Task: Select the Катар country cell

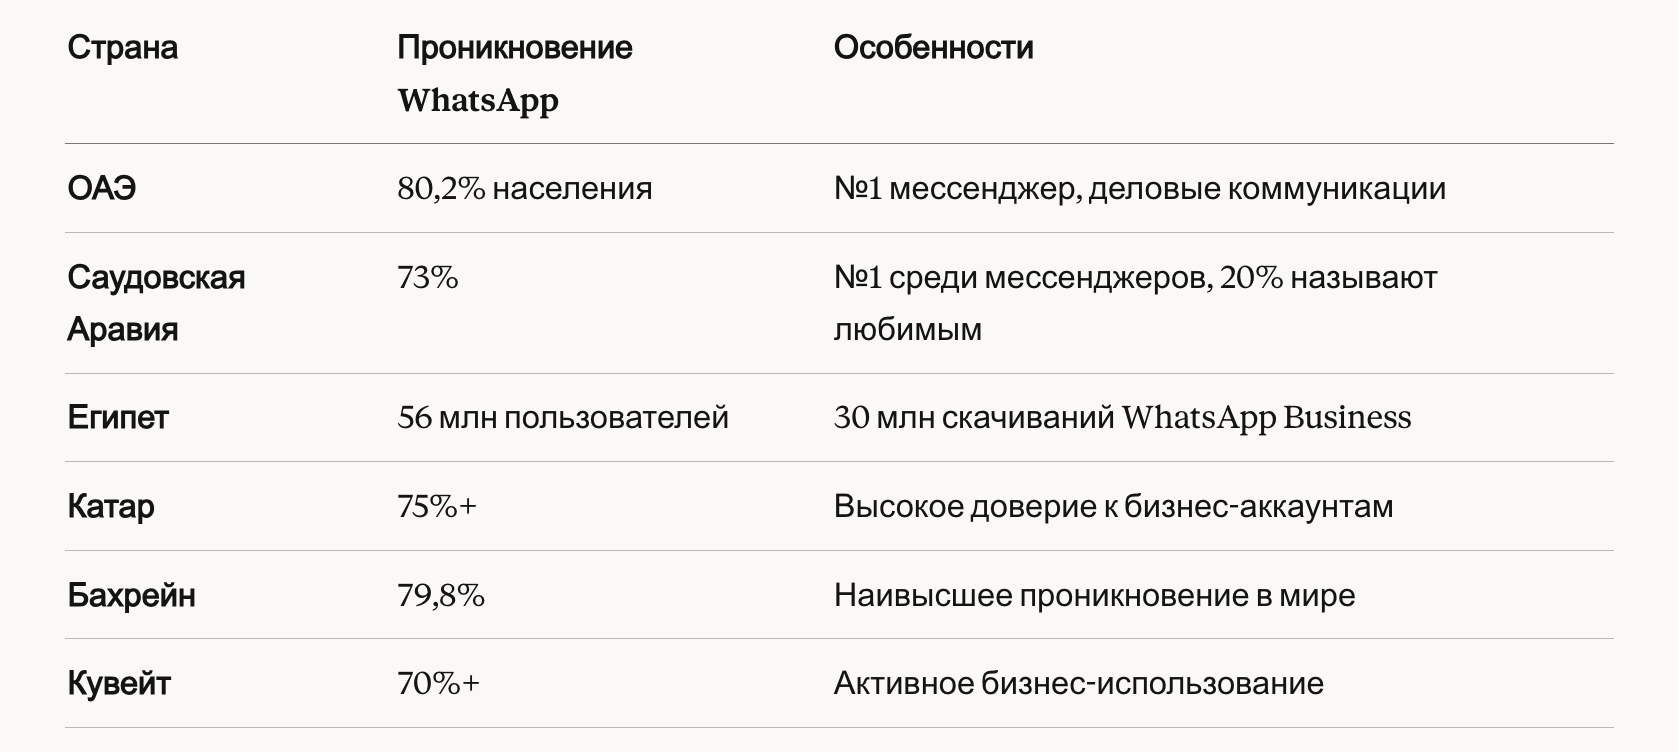Action: tap(110, 506)
